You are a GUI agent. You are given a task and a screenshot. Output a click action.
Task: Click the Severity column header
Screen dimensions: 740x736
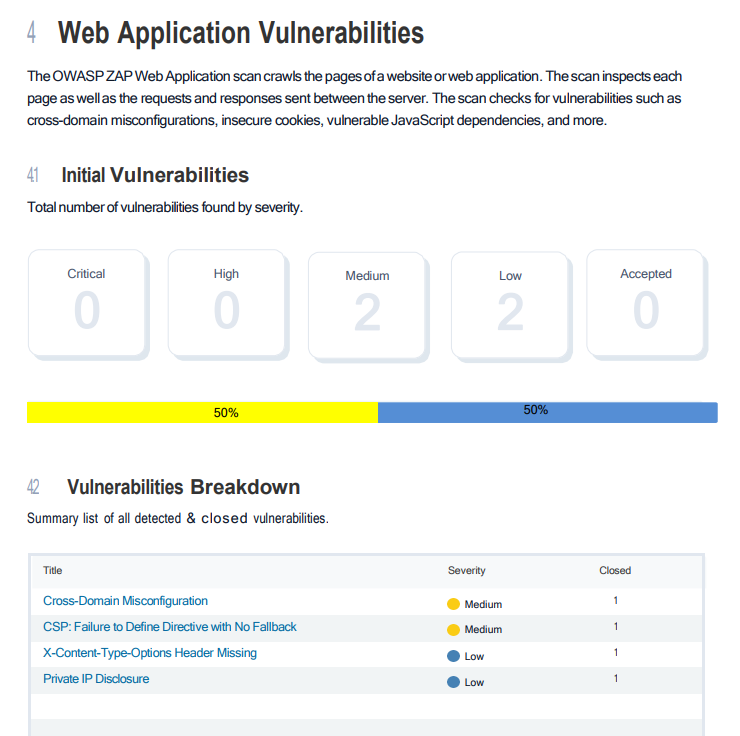(466, 570)
